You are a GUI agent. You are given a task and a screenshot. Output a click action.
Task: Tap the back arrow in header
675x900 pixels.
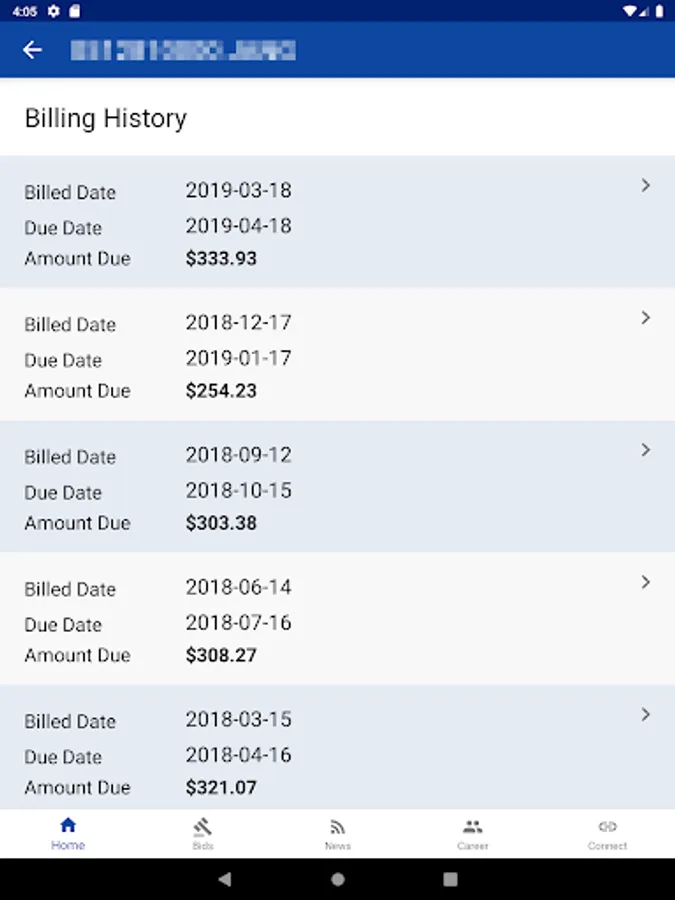coord(33,50)
